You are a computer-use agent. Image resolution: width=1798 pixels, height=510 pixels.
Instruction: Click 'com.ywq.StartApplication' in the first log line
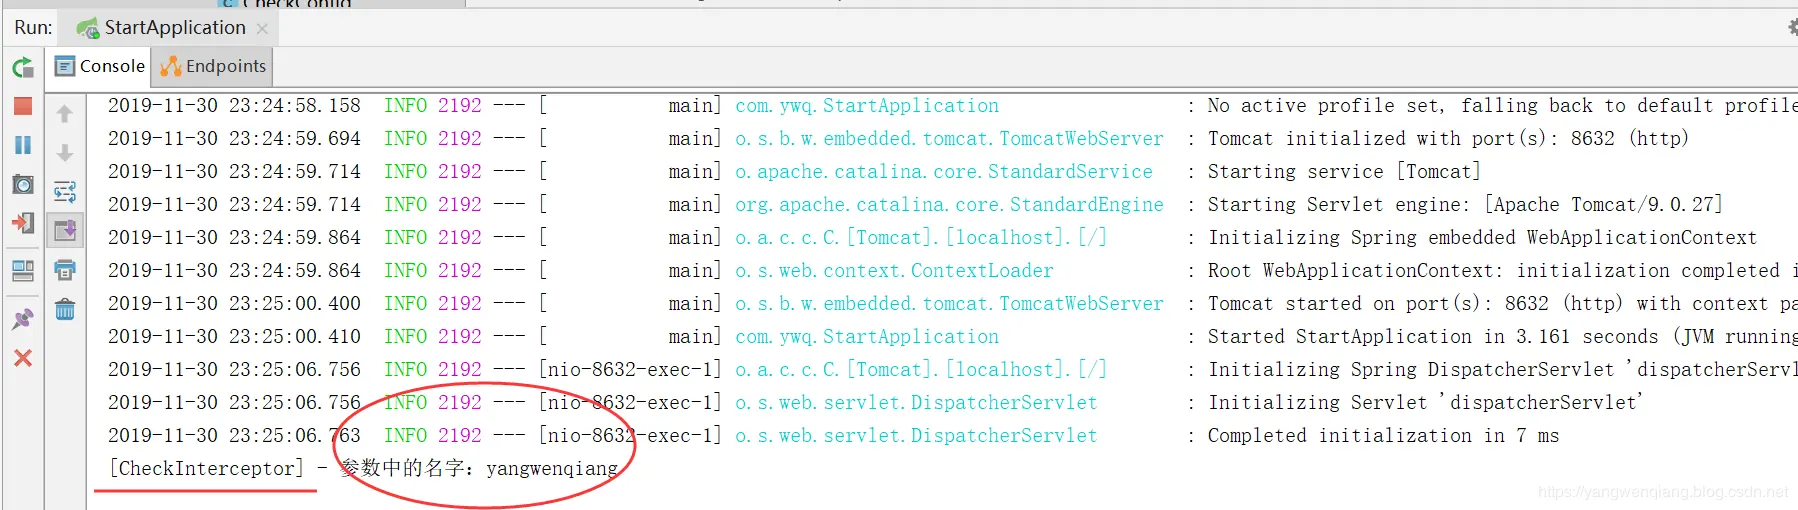867,105
